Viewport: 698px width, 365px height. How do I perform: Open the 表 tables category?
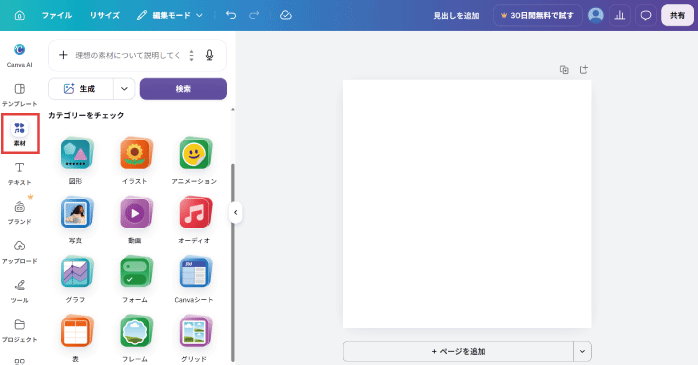[76, 338]
